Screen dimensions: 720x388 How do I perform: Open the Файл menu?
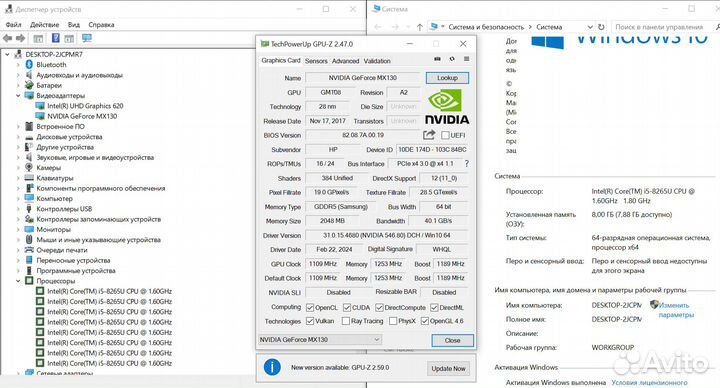(x=13, y=24)
